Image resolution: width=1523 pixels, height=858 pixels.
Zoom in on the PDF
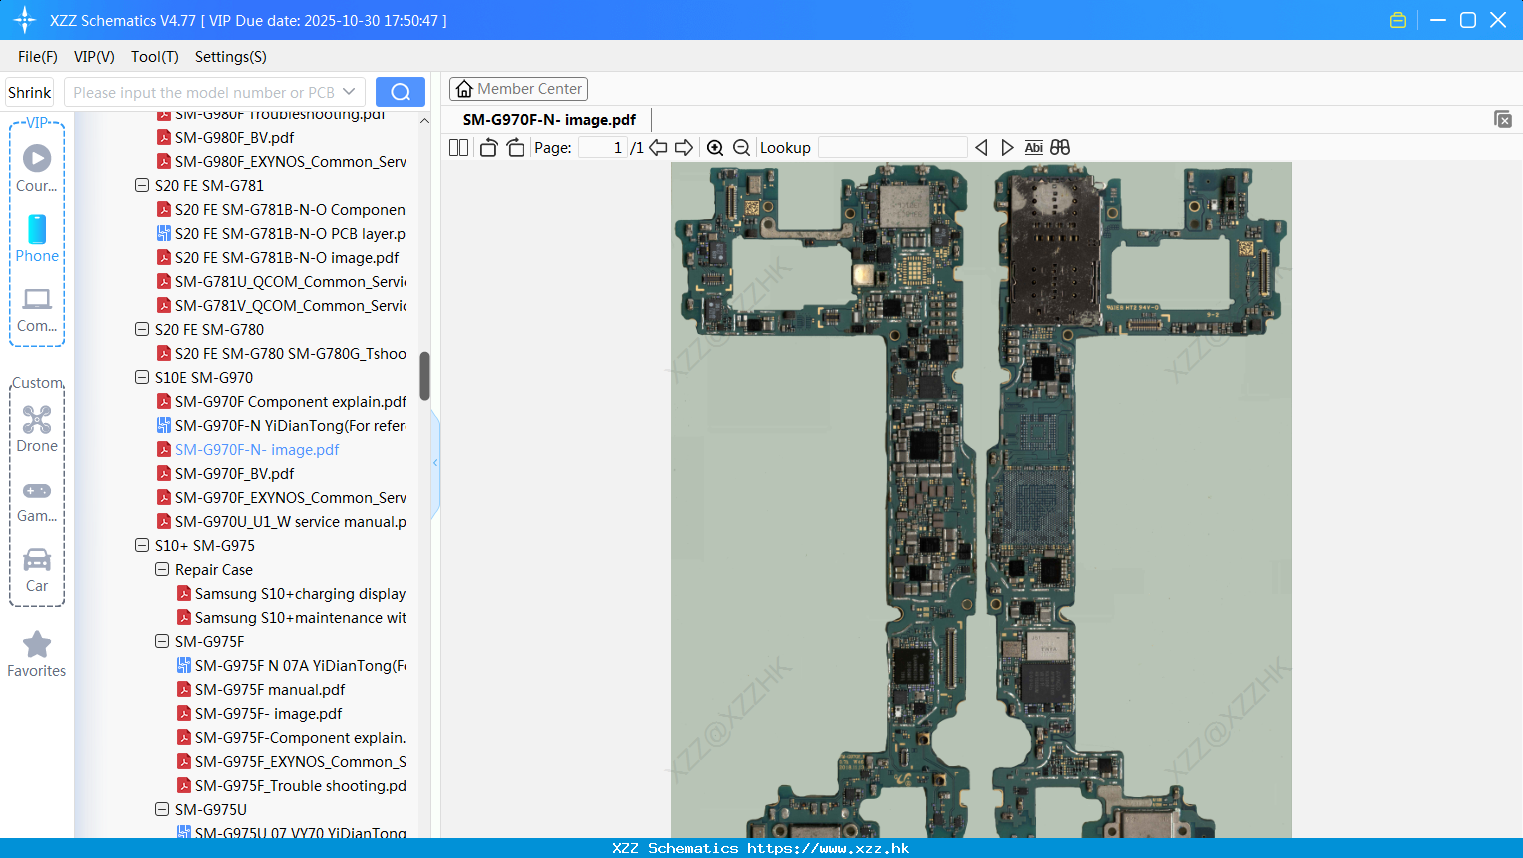tap(715, 147)
